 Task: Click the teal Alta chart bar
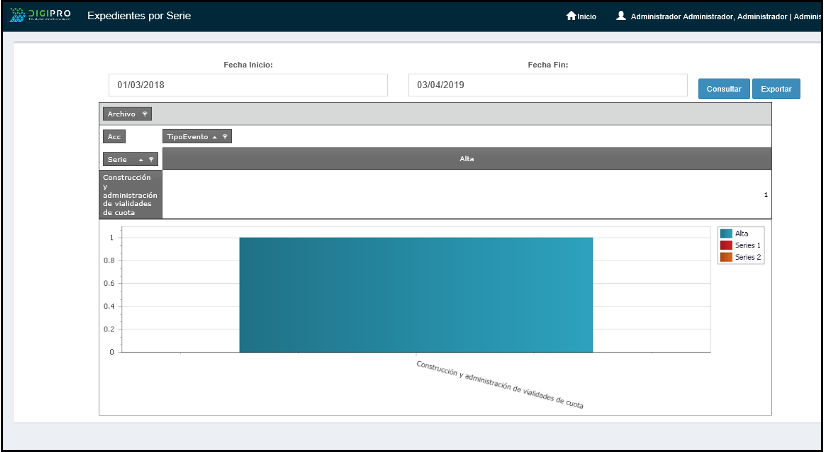pyautogui.click(x=416, y=294)
